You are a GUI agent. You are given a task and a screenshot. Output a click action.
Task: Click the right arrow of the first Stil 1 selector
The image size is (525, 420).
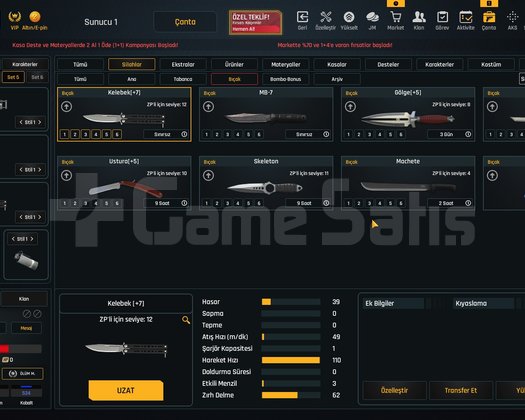click(x=40, y=122)
